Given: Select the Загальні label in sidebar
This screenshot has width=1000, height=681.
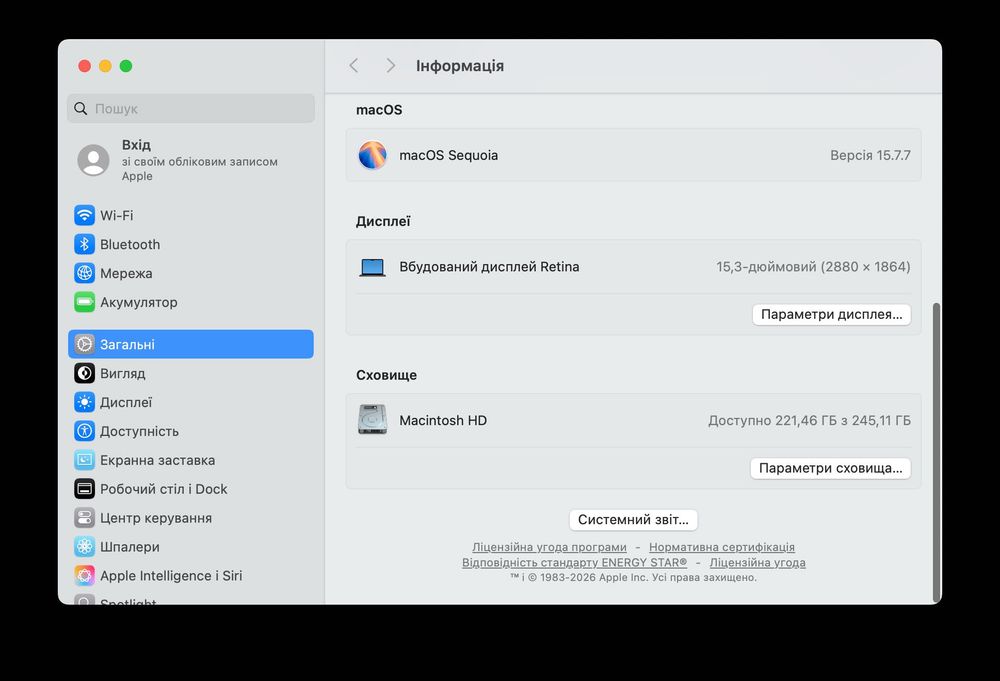Looking at the screenshot, I should click(x=128, y=344).
